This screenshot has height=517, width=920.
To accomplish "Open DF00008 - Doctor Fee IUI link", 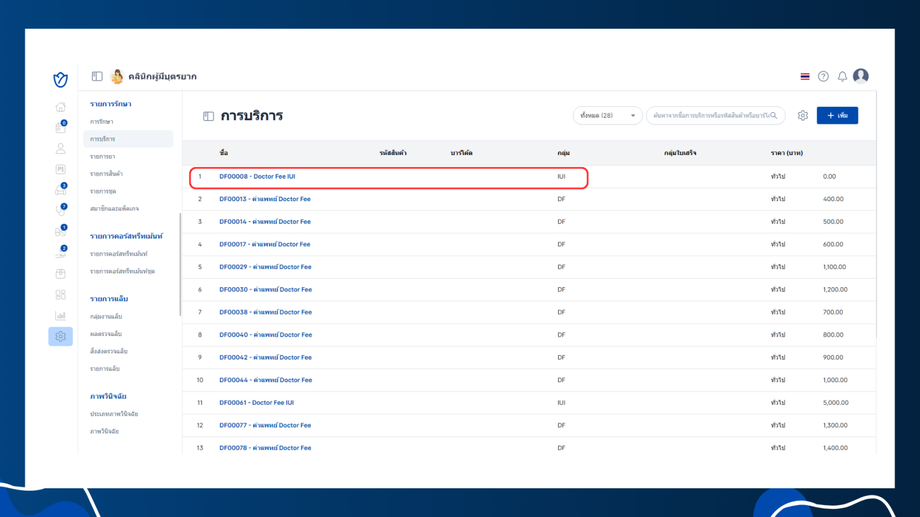I will [x=257, y=177].
